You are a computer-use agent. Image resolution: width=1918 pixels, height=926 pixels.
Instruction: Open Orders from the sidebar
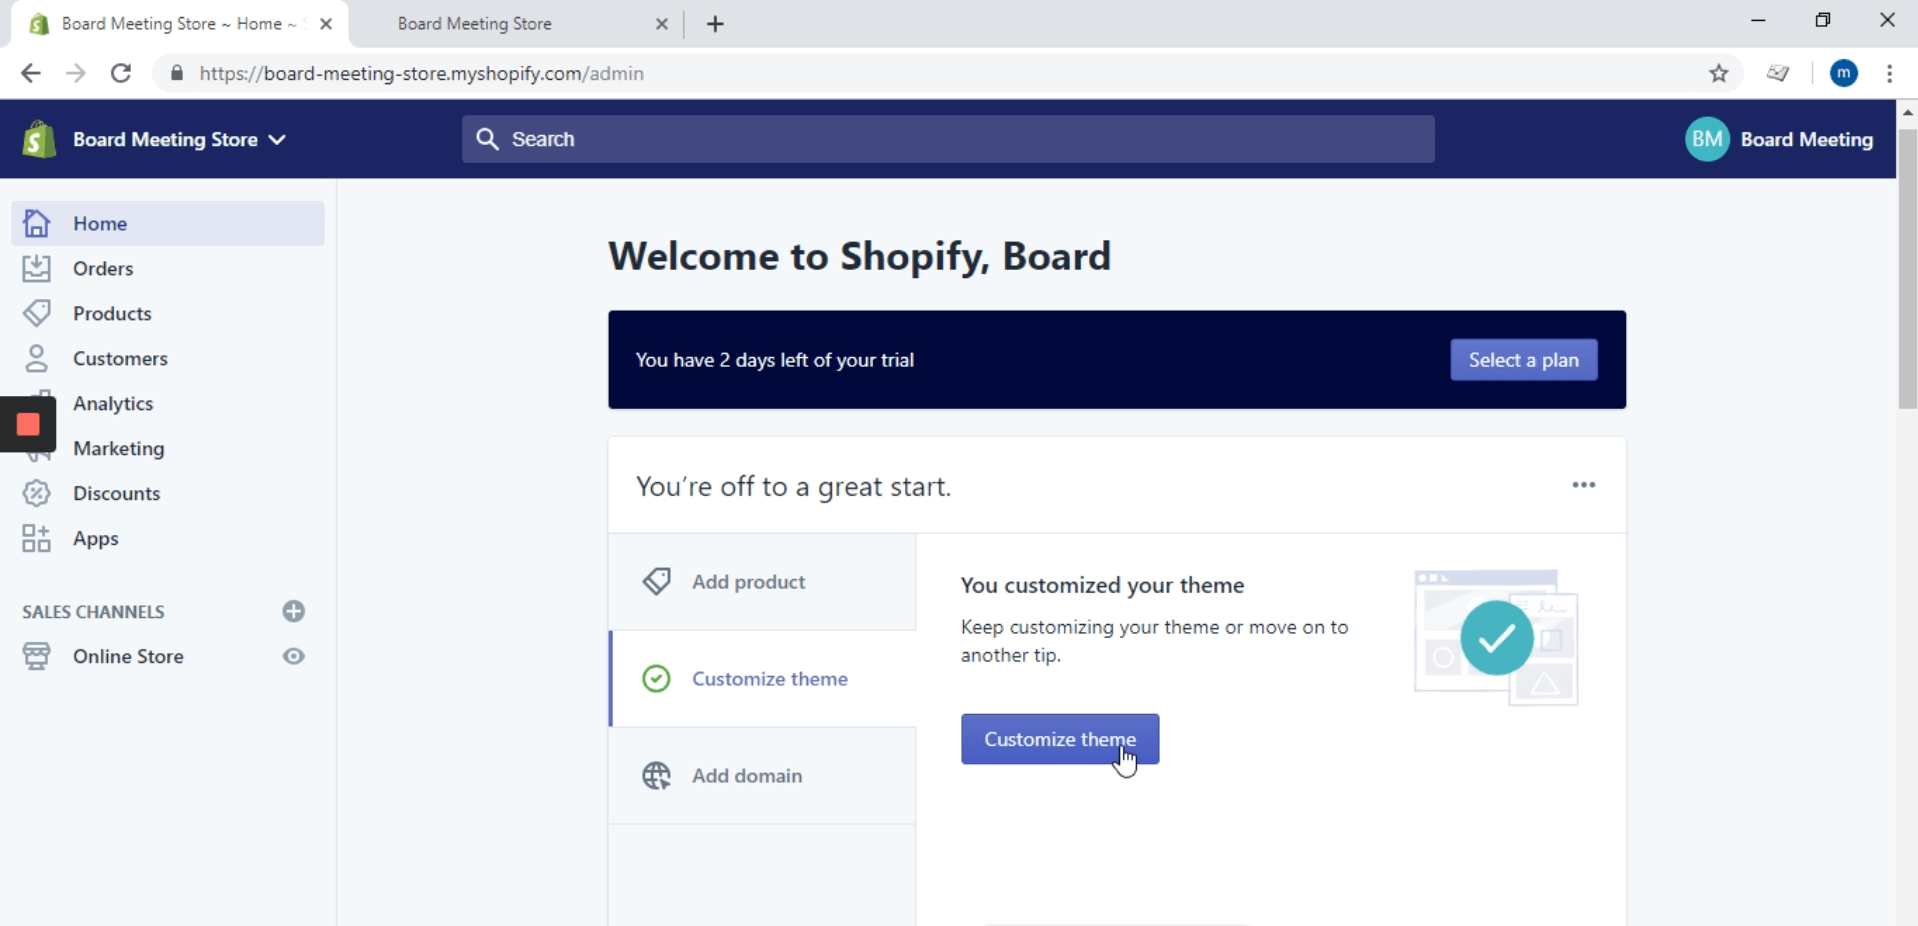[102, 268]
